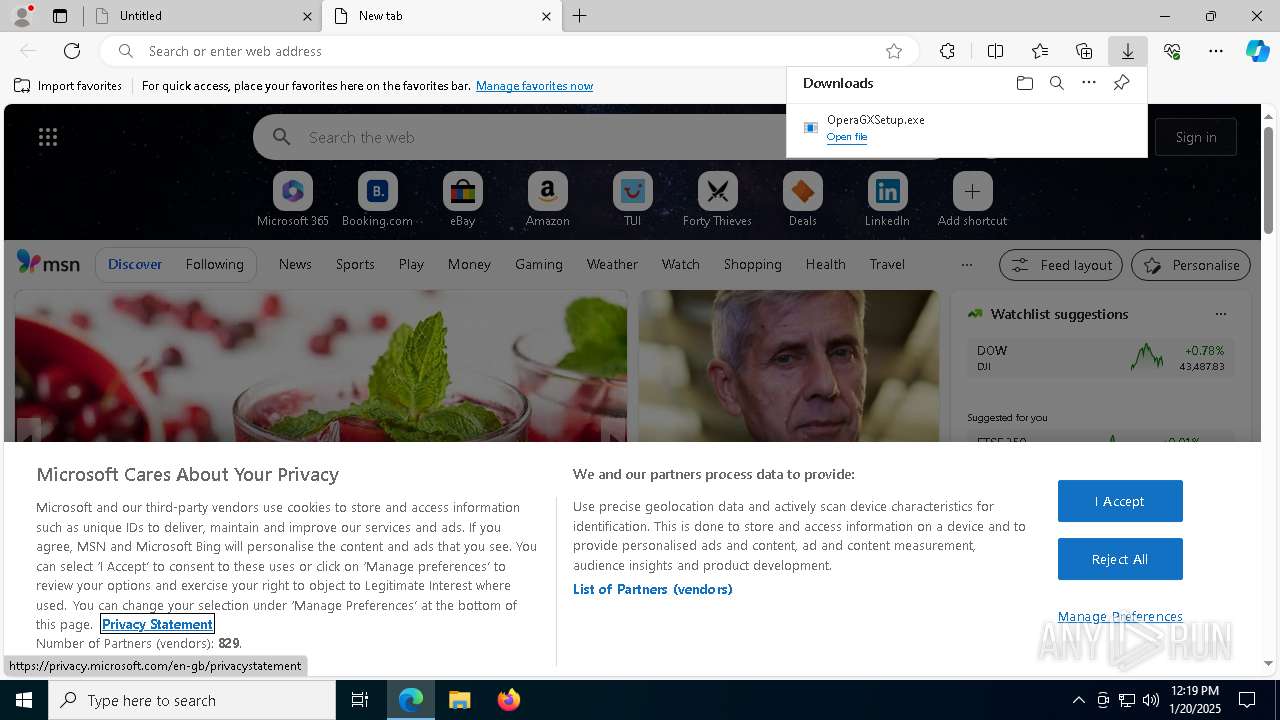Open the TUI shortcut
The height and width of the screenshot is (720, 1280).
coord(632,200)
